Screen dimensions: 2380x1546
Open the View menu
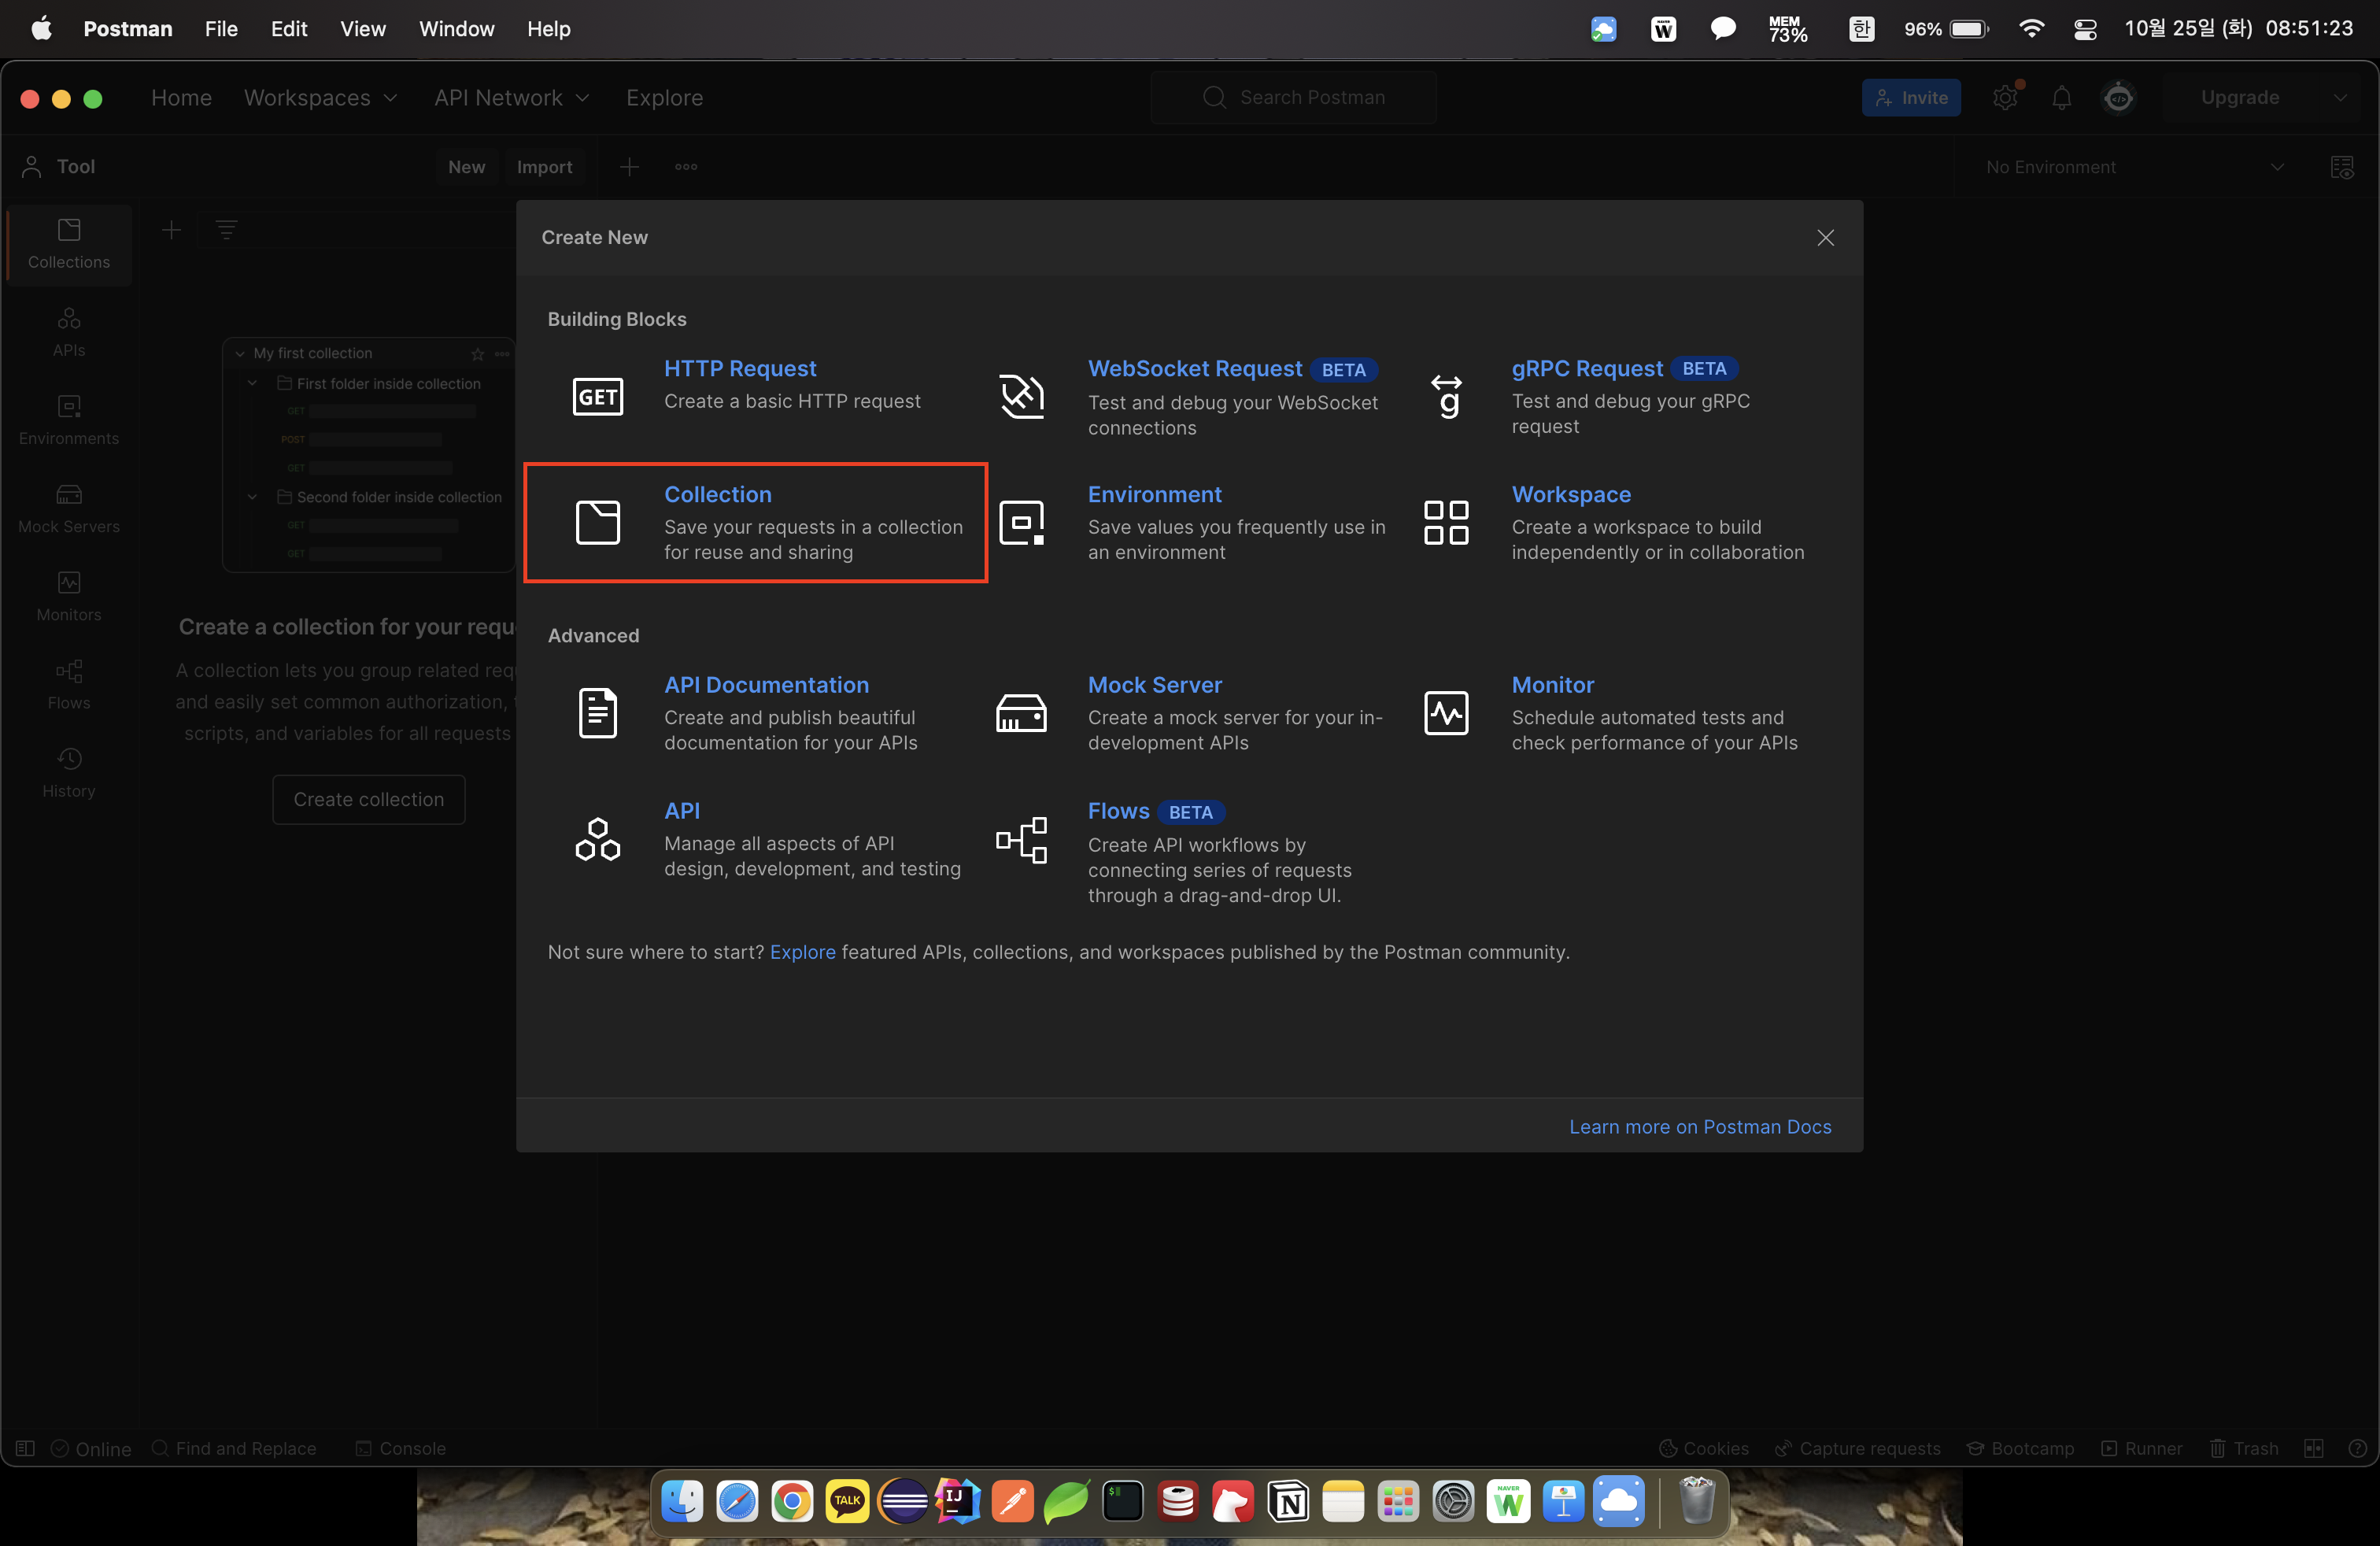coord(362,29)
